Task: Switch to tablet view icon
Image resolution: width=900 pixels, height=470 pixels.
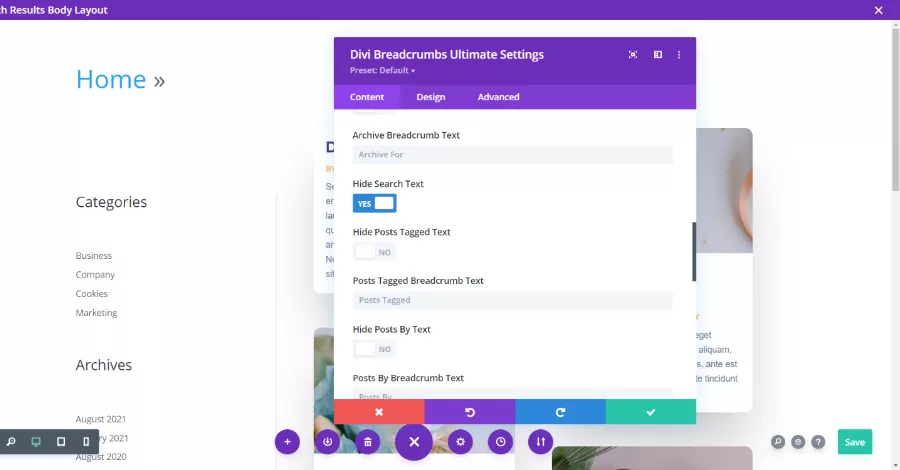Action: coord(61,441)
